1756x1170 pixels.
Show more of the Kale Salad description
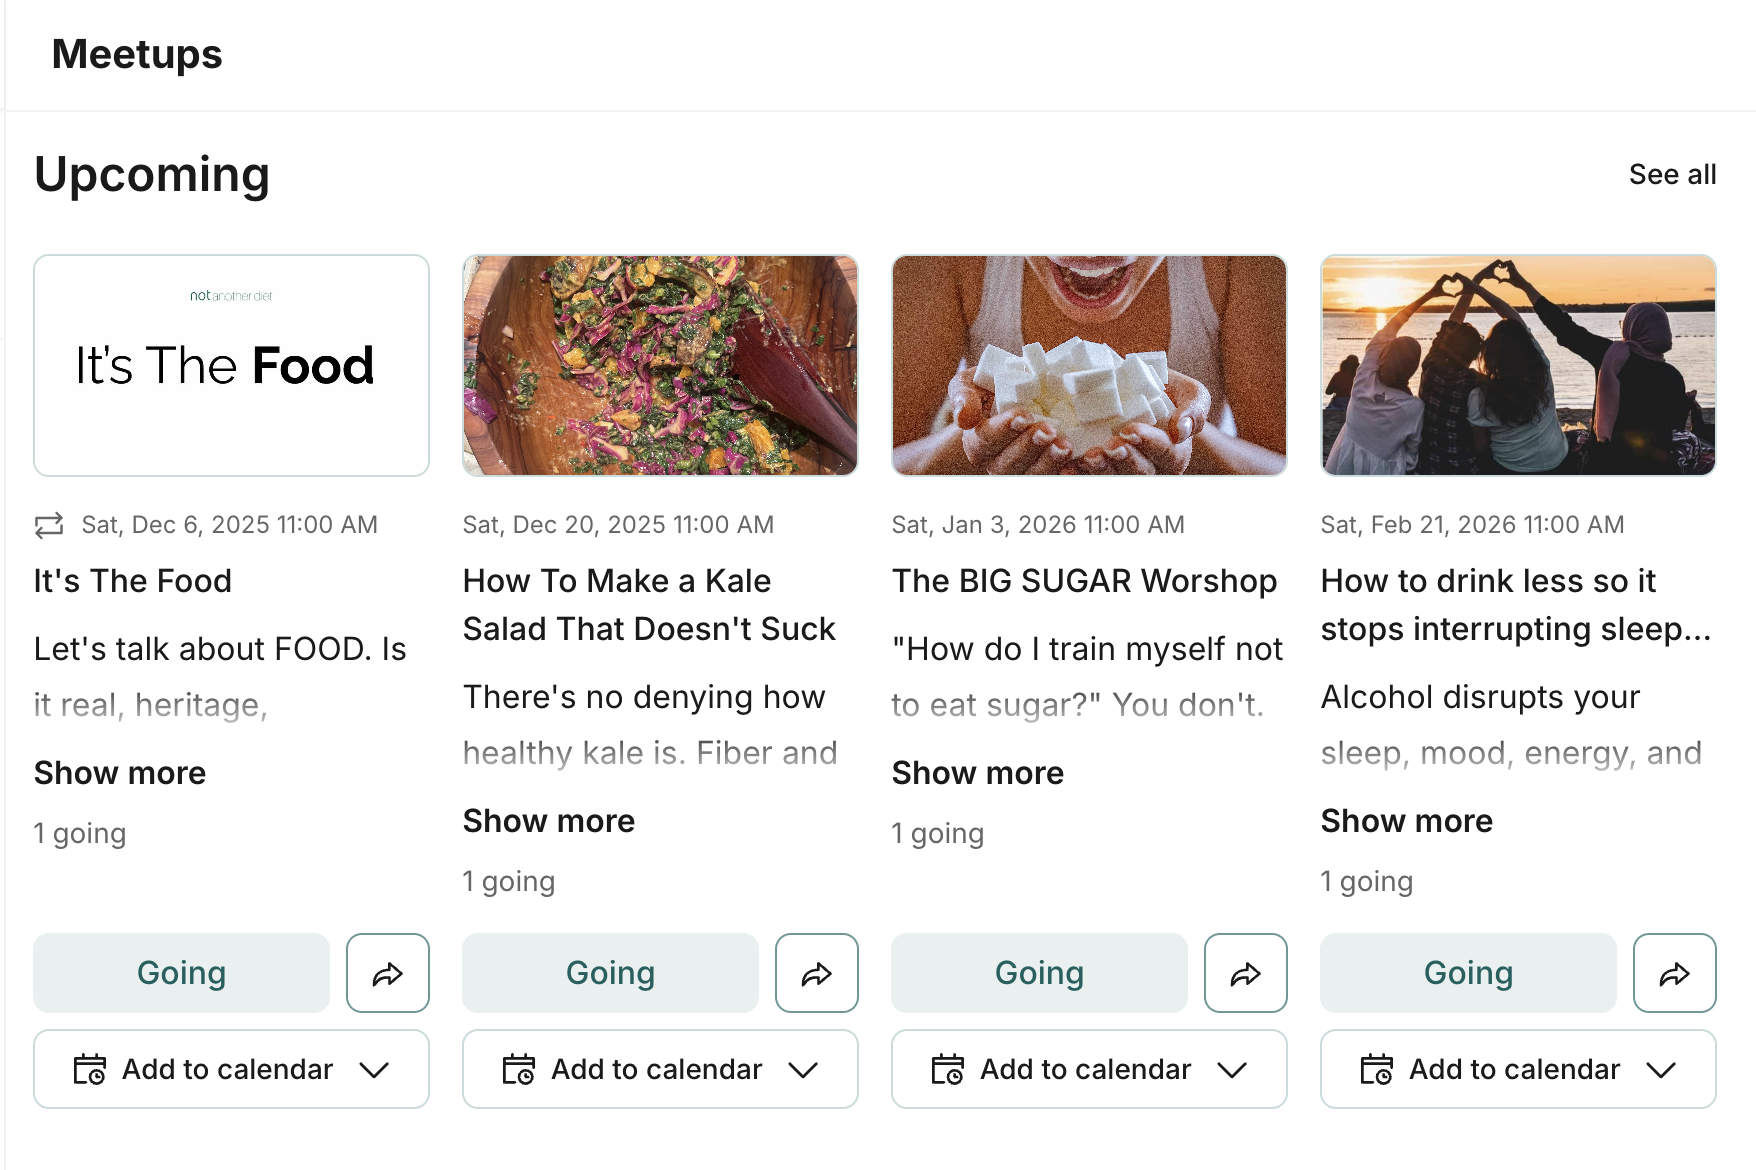pyautogui.click(x=548, y=821)
